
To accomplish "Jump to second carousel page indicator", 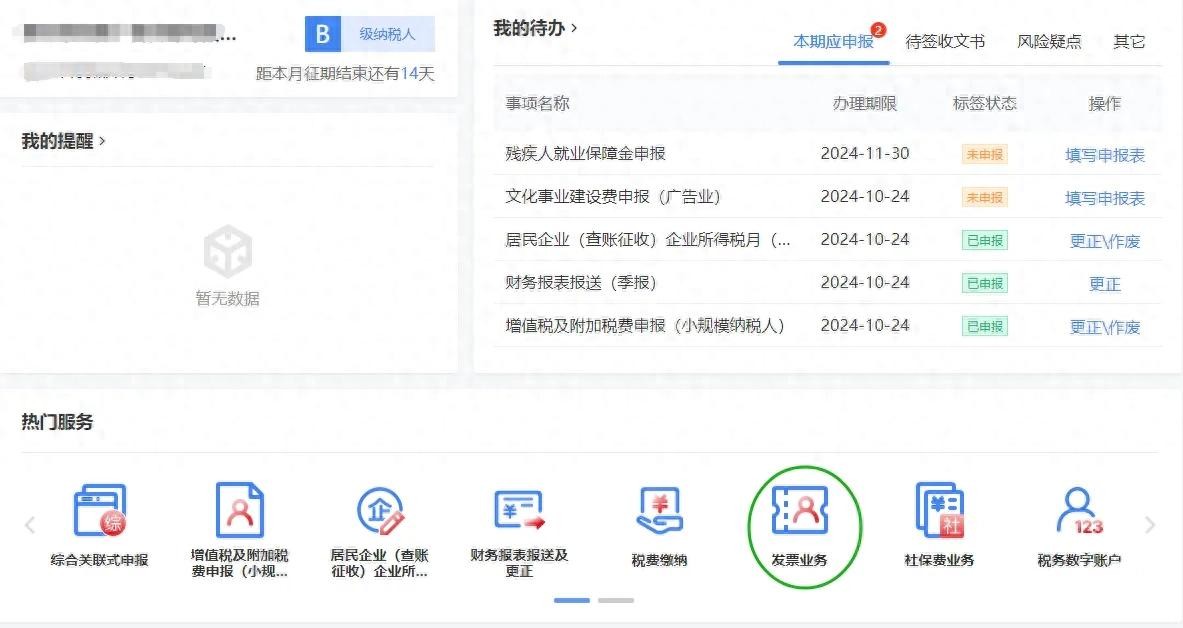I will (x=616, y=600).
